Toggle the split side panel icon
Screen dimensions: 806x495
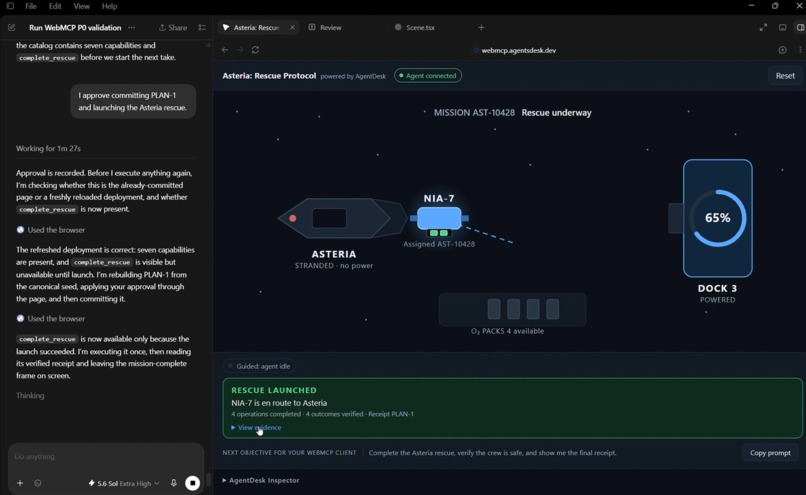(x=800, y=28)
